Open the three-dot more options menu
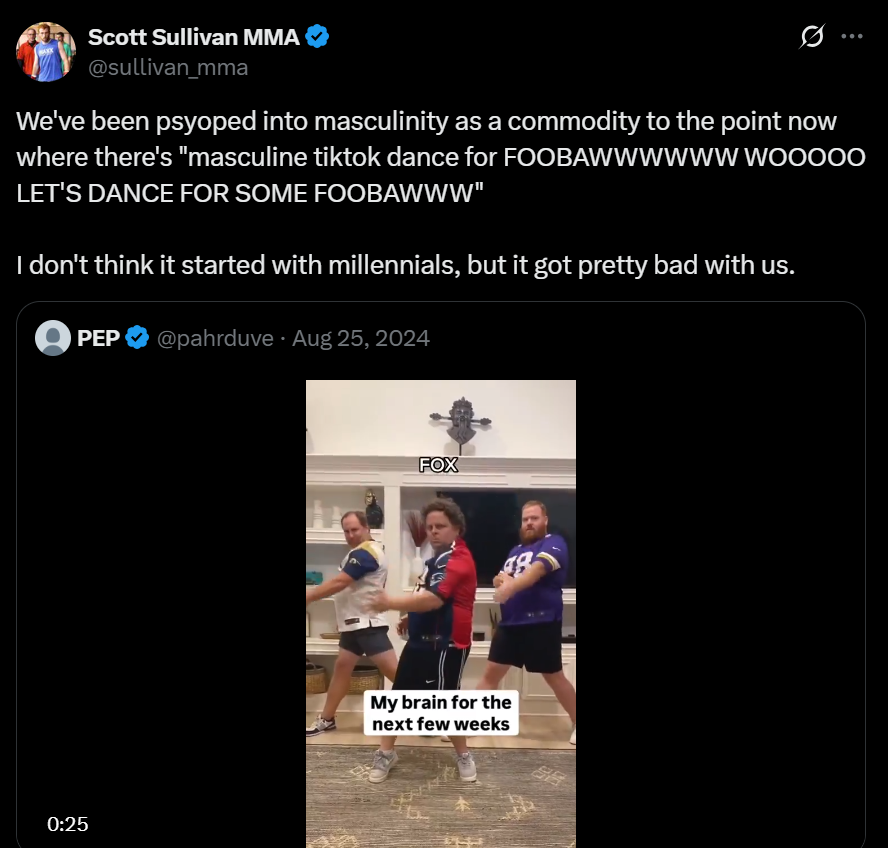 pos(851,37)
